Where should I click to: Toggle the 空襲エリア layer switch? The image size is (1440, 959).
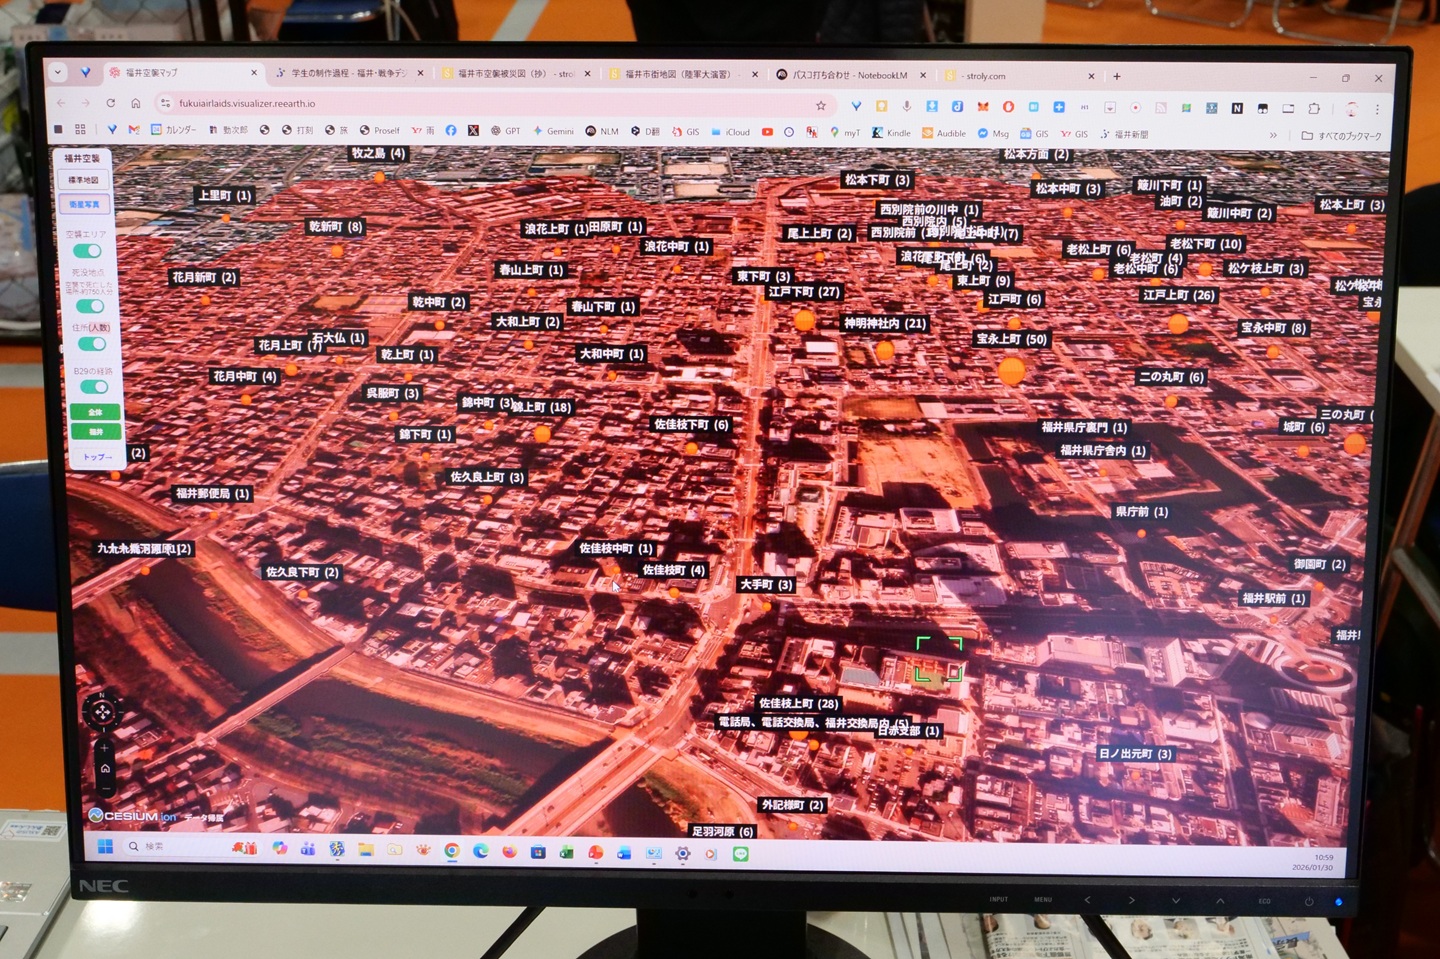pyautogui.click(x=88, y=251)
